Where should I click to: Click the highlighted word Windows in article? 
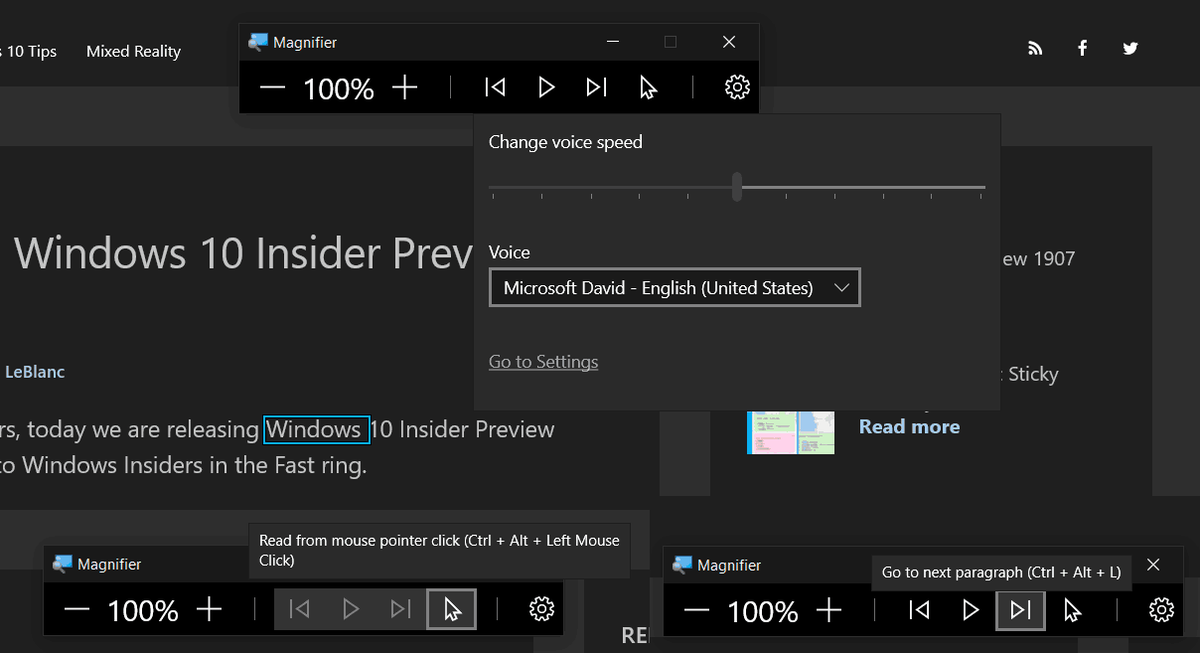pyautogui.click(x=316, y=430)
